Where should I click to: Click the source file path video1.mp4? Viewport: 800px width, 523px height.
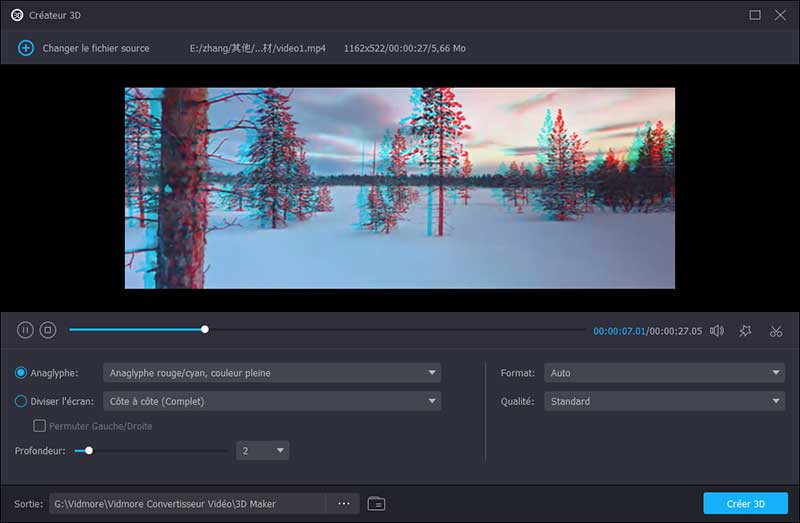tap(258, 48)
